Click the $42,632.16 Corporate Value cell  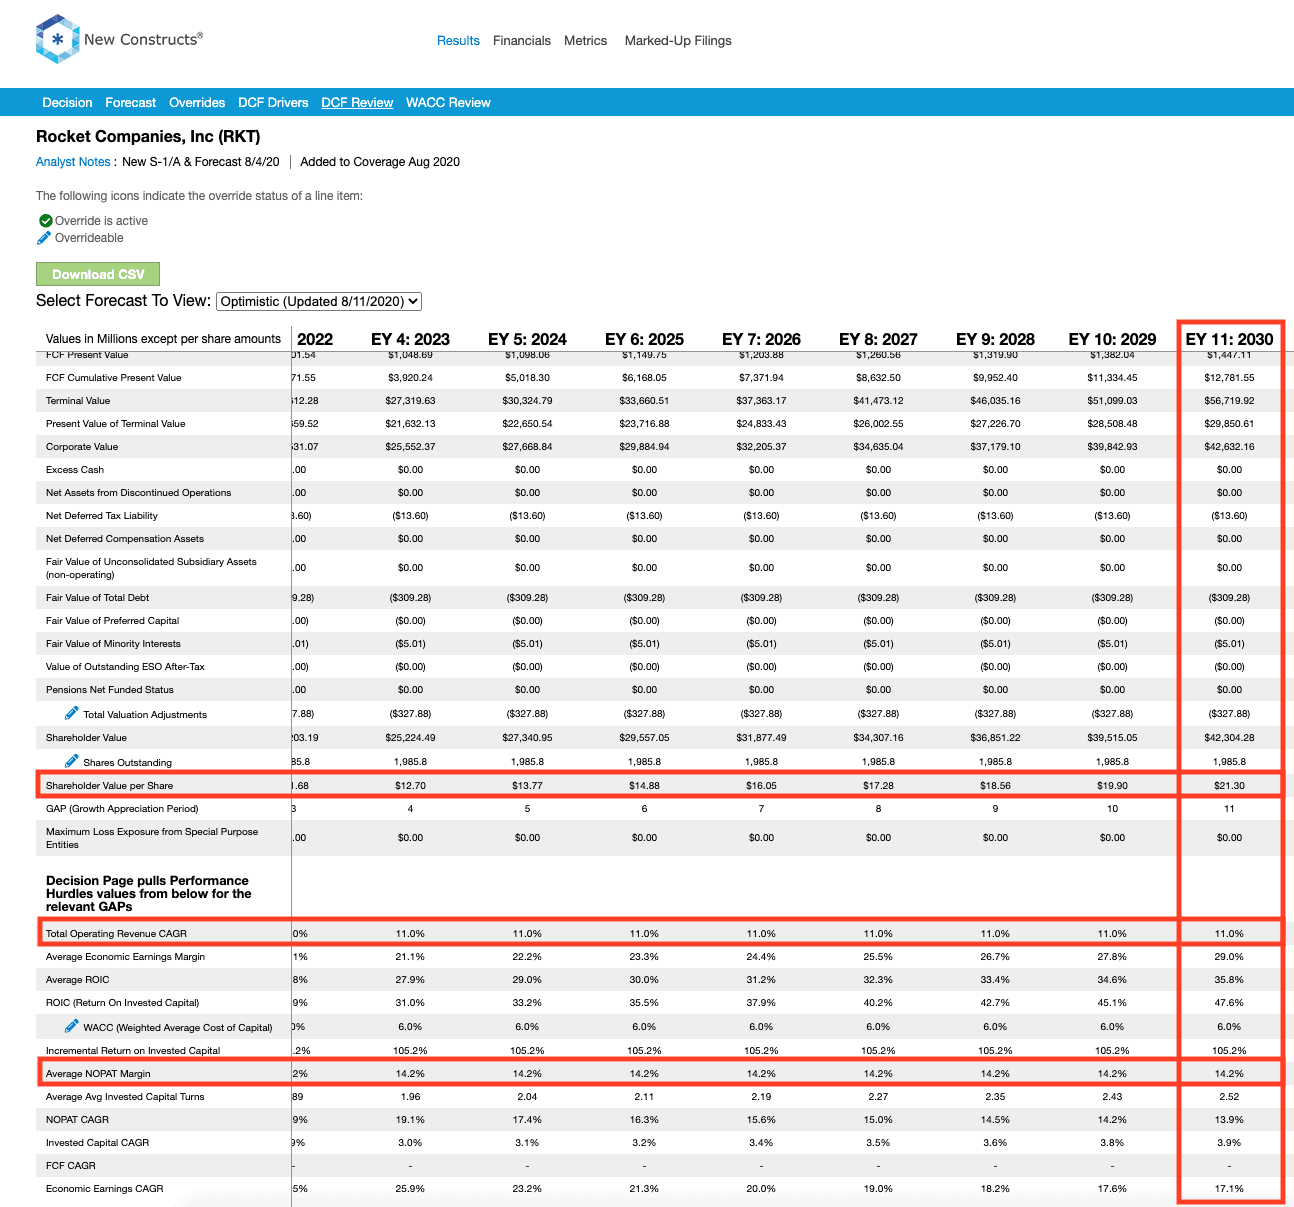1229,447
